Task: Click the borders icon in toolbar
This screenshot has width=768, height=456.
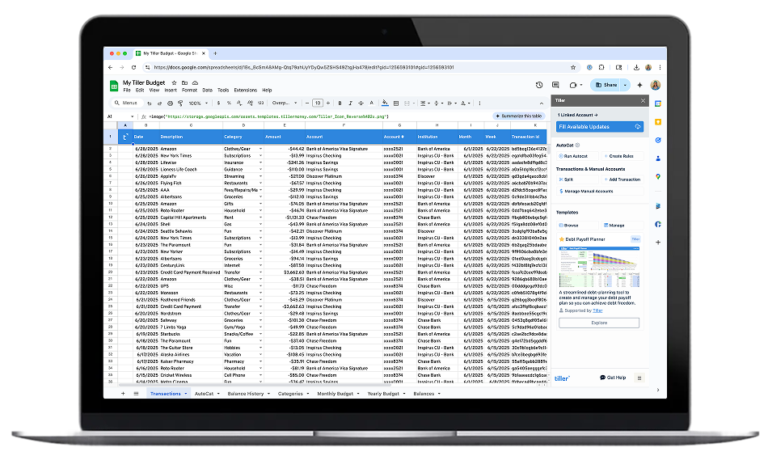Action: click(x=396, y=103)
